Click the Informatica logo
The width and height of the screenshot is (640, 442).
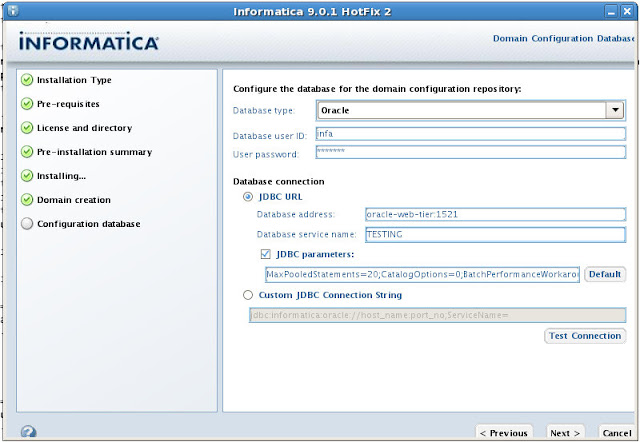tap(89, 41)
